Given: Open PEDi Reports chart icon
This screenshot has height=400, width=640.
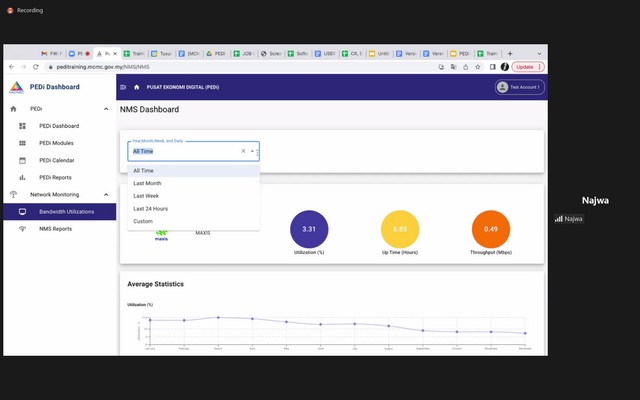Looking at the screenshot, I should [x=23, y=177].
